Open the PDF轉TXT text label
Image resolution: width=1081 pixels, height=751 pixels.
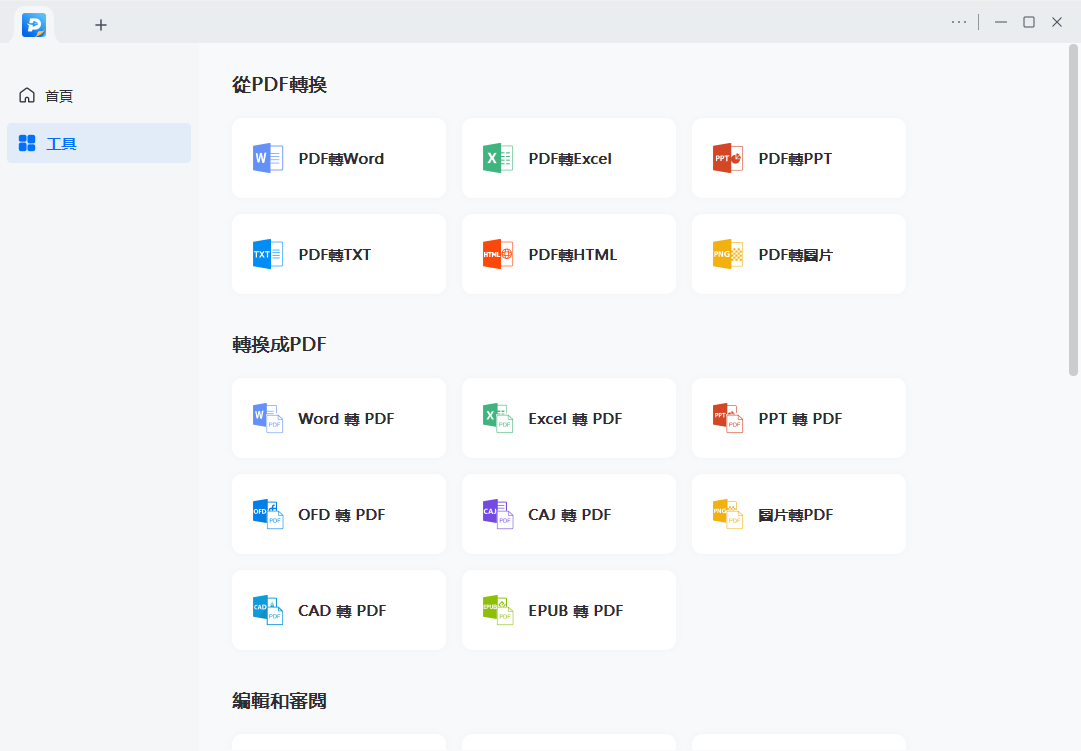click(x=334, y=254)
